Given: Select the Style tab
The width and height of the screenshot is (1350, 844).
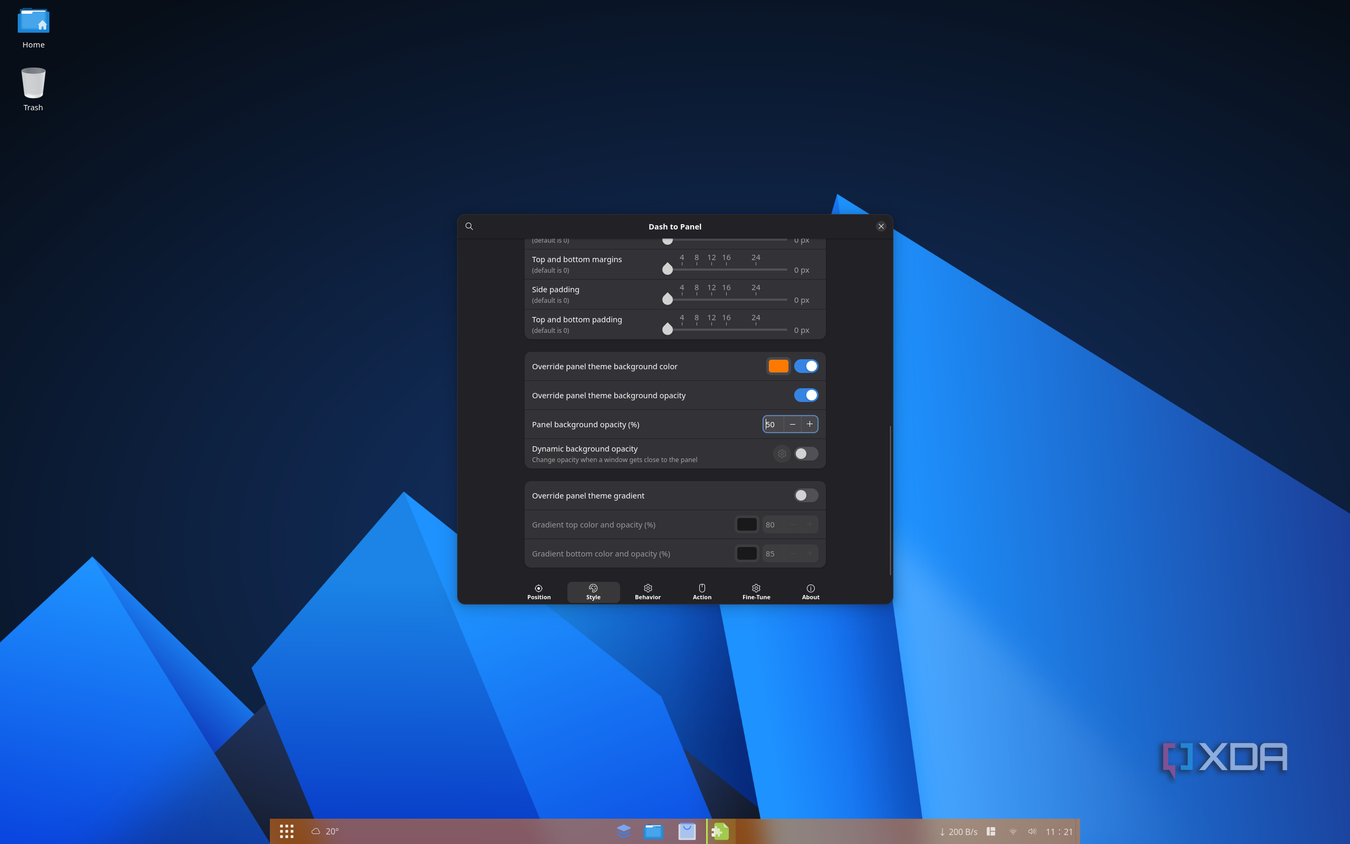Looking at the screenshot, I should coord(593,592).
